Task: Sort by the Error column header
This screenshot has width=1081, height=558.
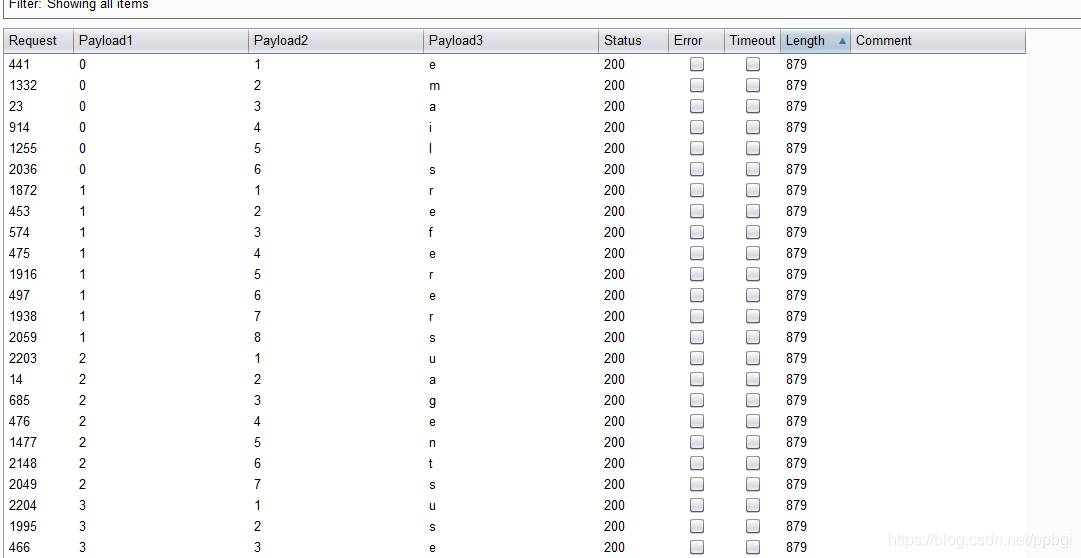Action: tap(696, 41)
